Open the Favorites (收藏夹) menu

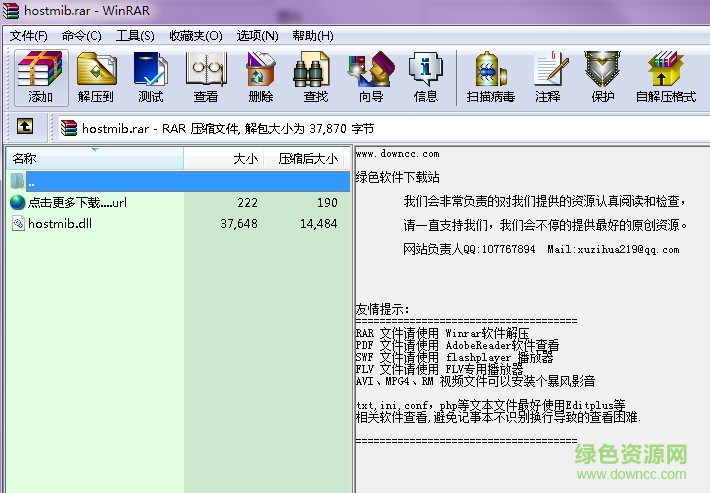[196, 35]
